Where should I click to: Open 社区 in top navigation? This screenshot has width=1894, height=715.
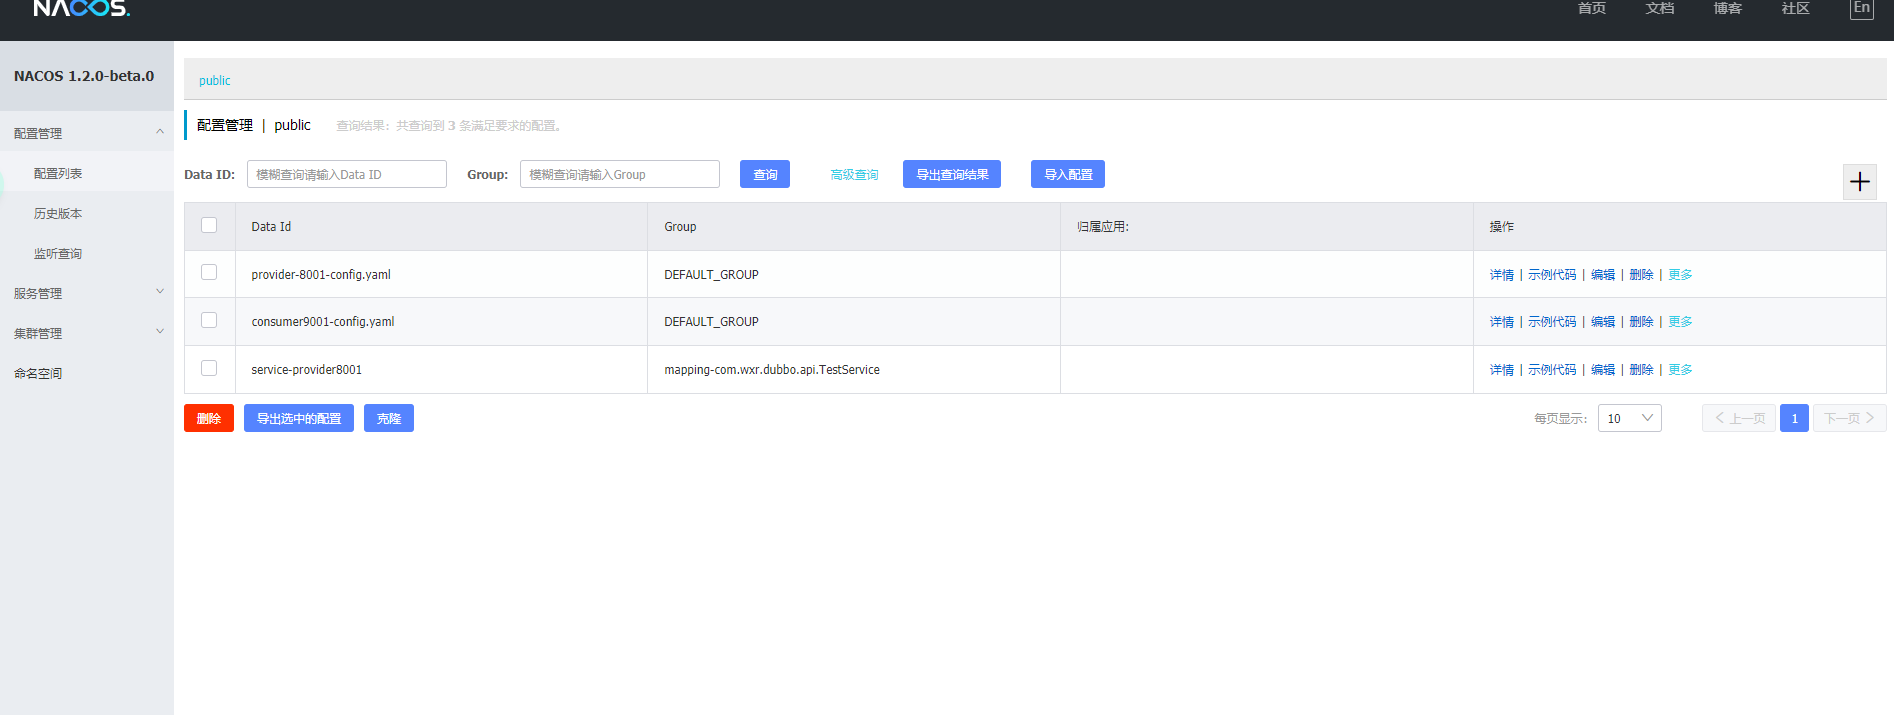(1796, 8)
